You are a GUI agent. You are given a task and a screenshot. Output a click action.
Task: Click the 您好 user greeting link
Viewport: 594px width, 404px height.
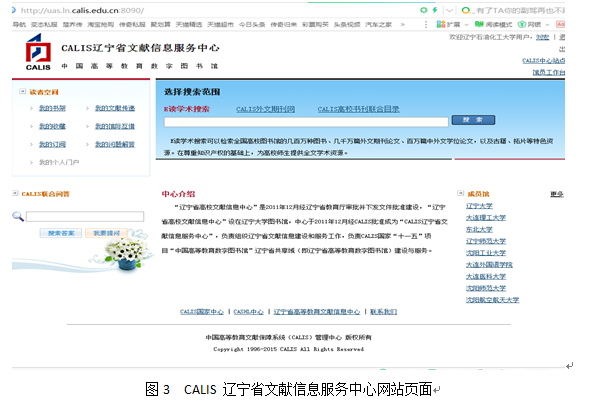tap(542, 37)
